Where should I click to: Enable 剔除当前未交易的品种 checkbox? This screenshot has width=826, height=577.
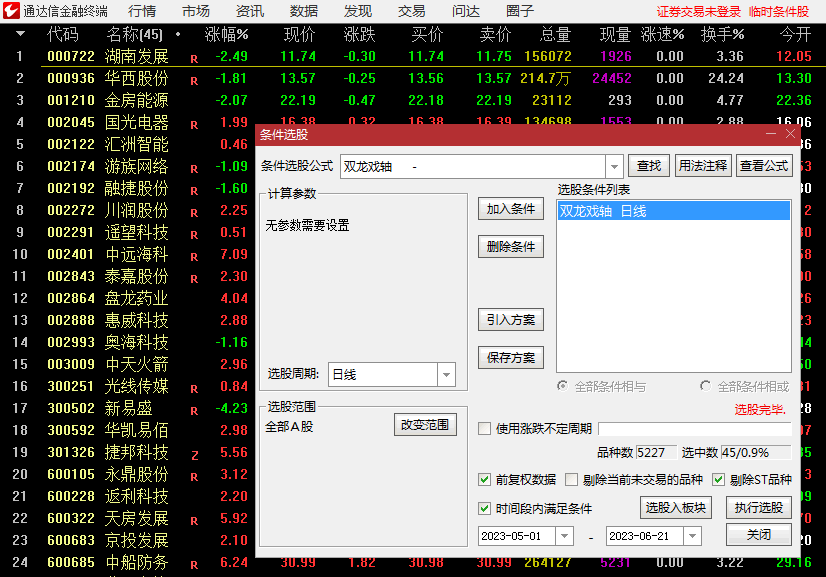point(571,480)
